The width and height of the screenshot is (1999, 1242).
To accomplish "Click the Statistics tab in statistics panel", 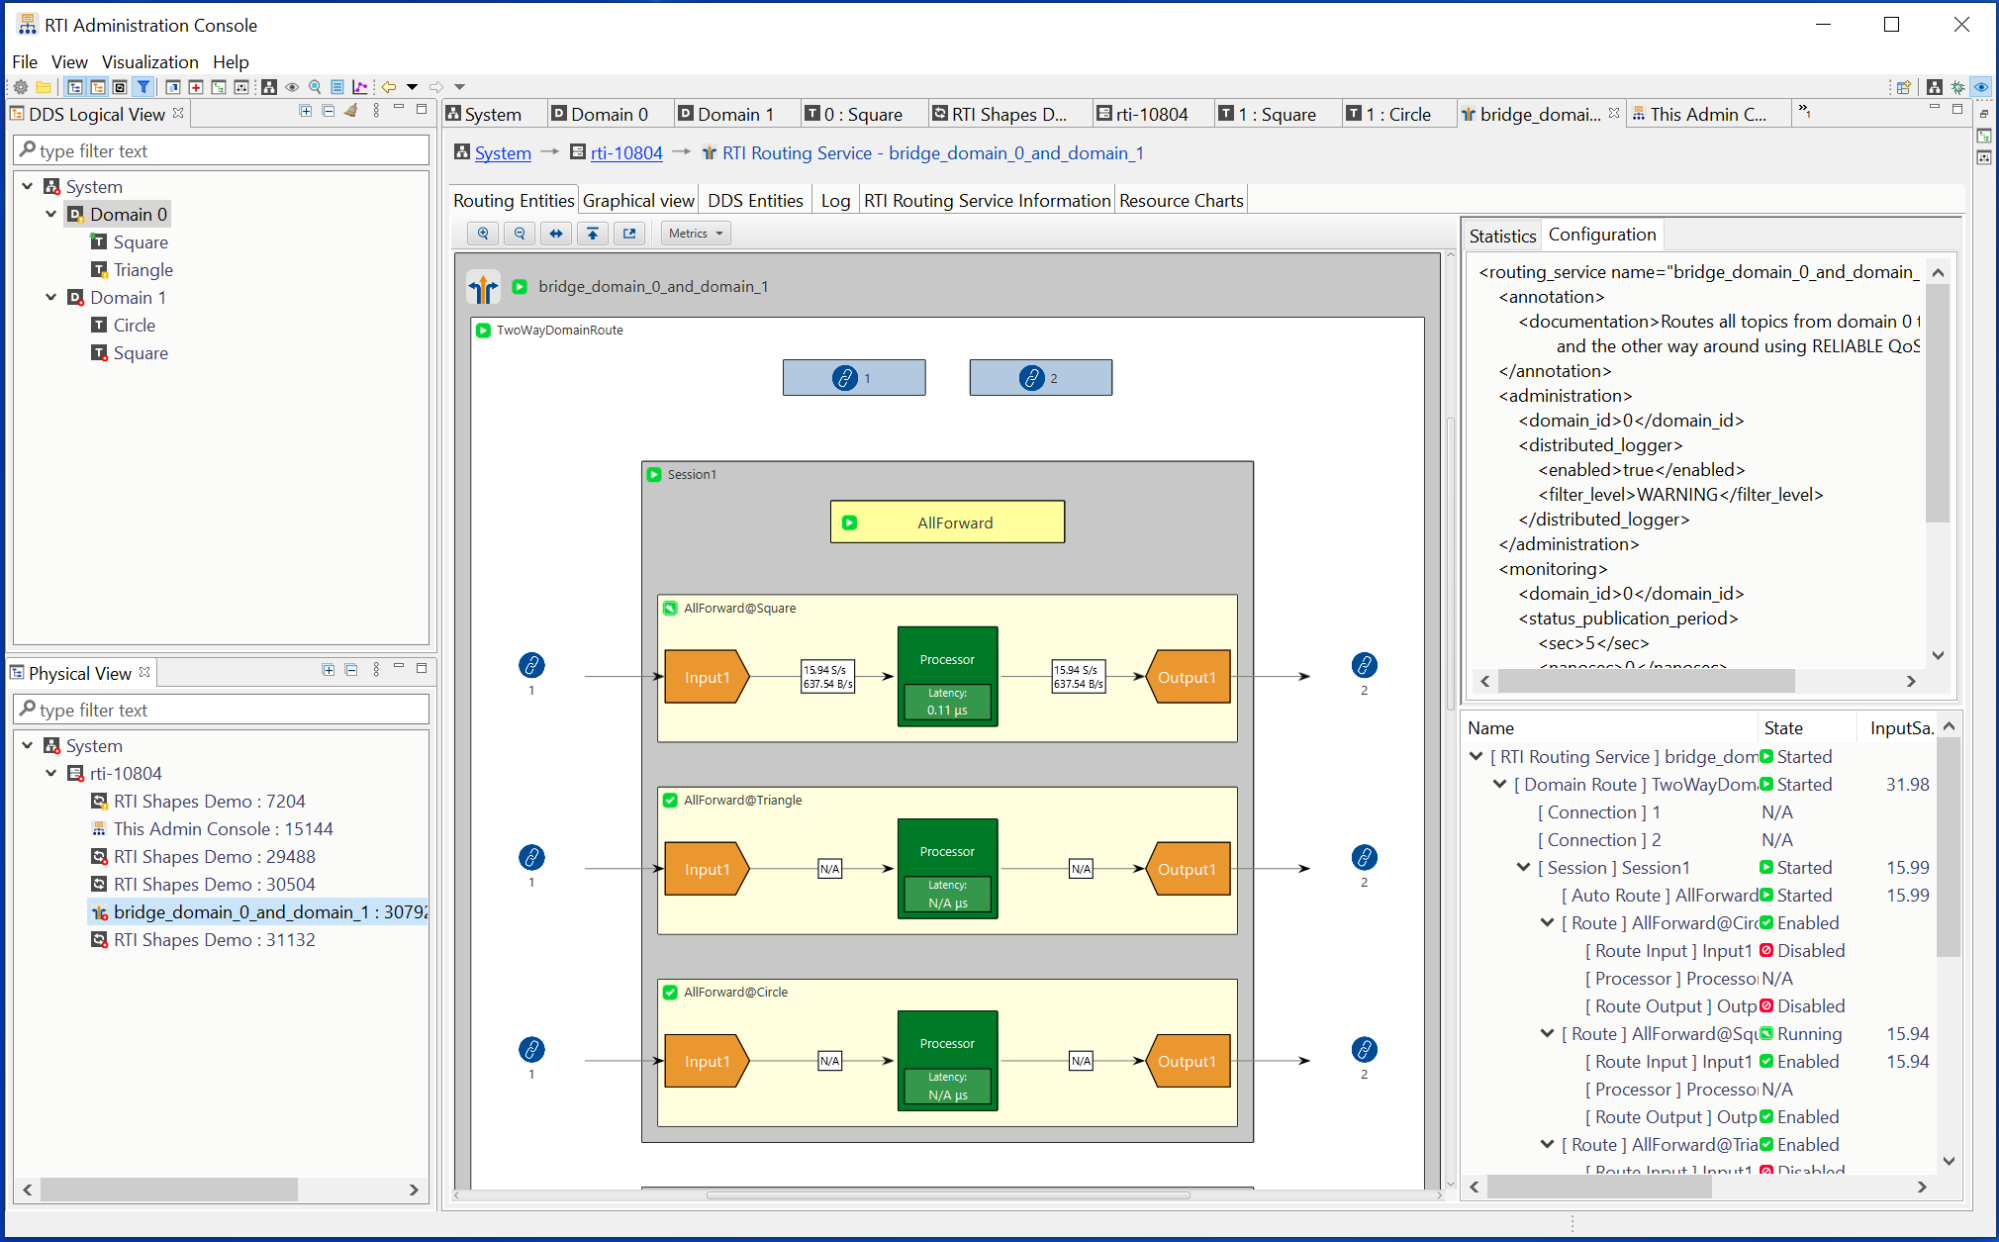I will point(1502,233).
